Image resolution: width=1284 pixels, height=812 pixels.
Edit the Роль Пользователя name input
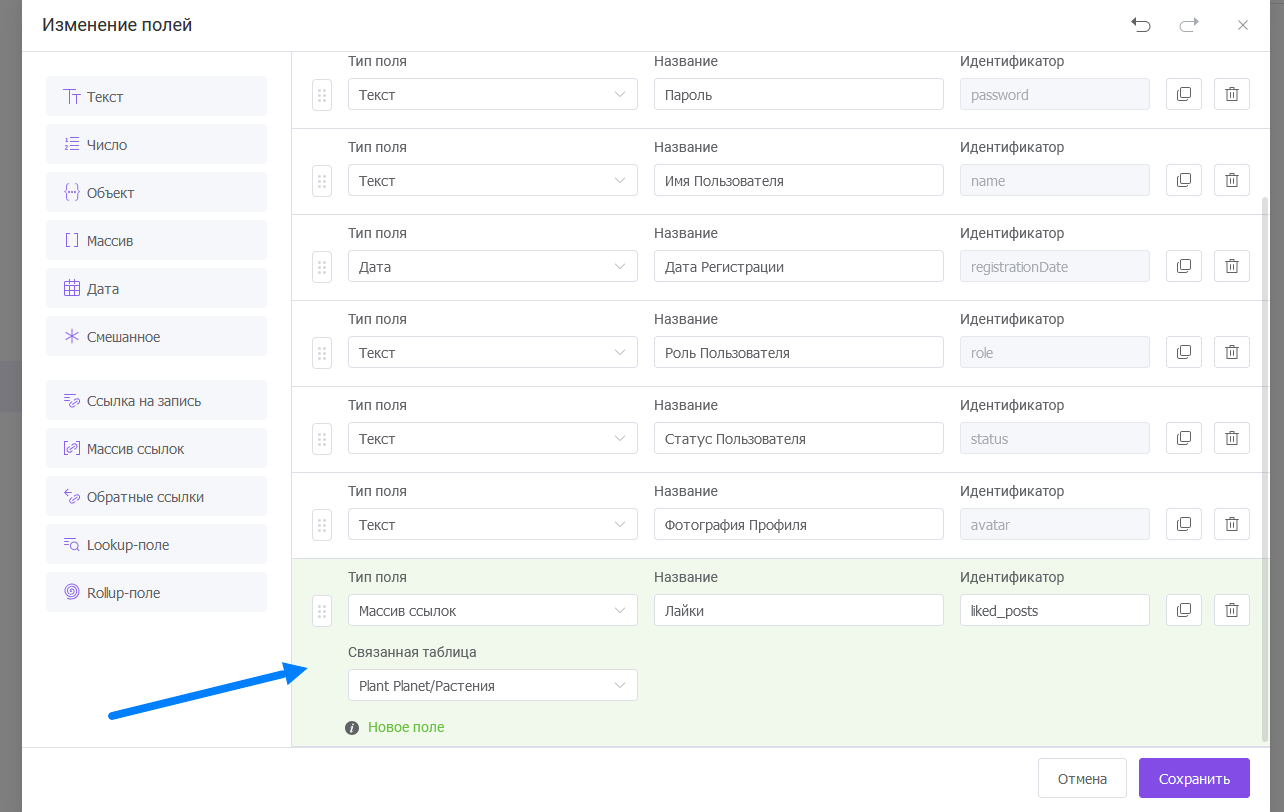point(799,353)
